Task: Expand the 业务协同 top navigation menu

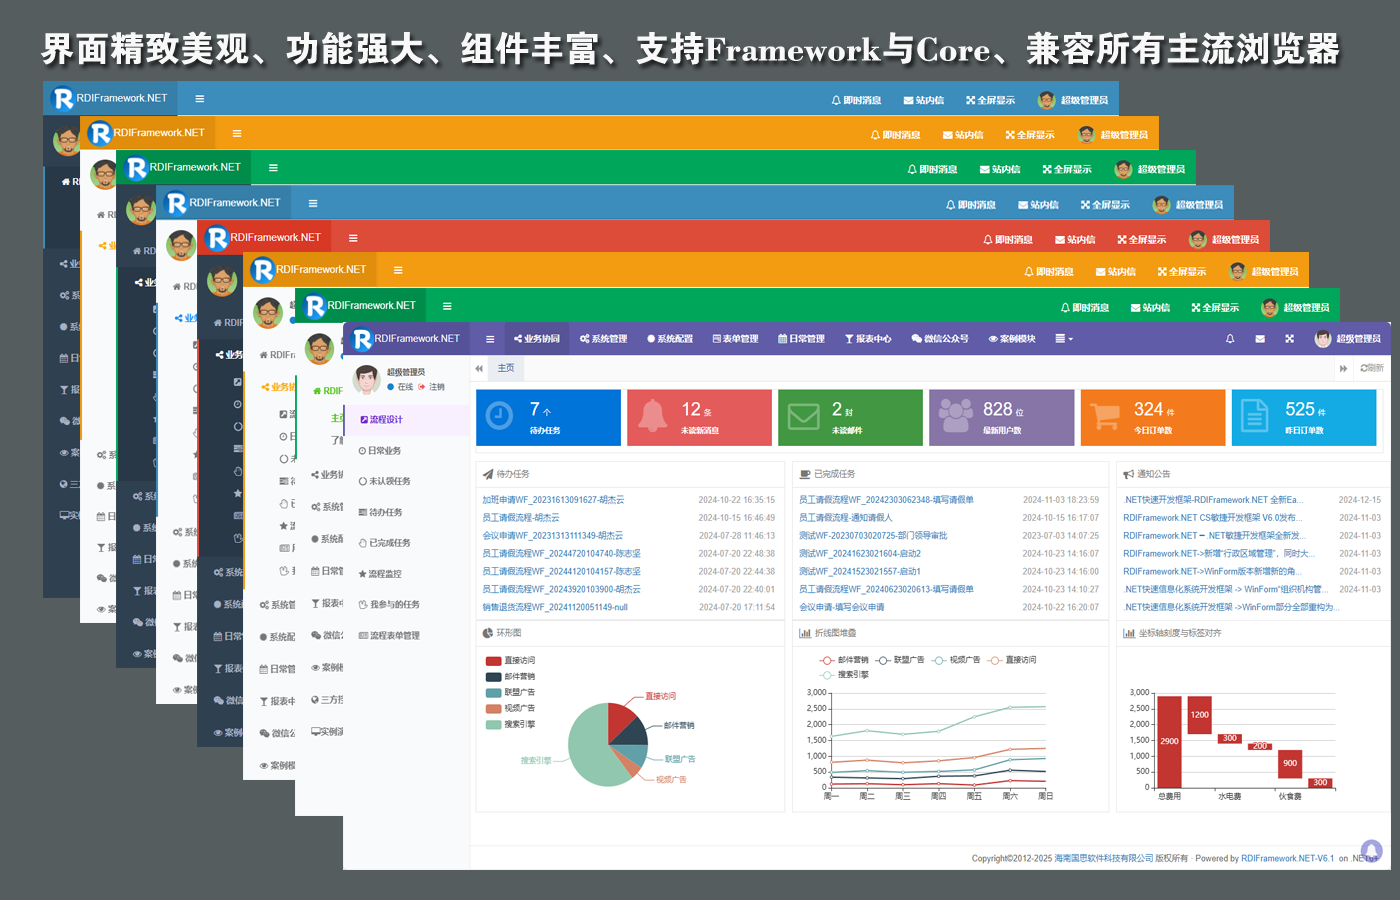Action: pyautogui.click(x=536, y=339)
